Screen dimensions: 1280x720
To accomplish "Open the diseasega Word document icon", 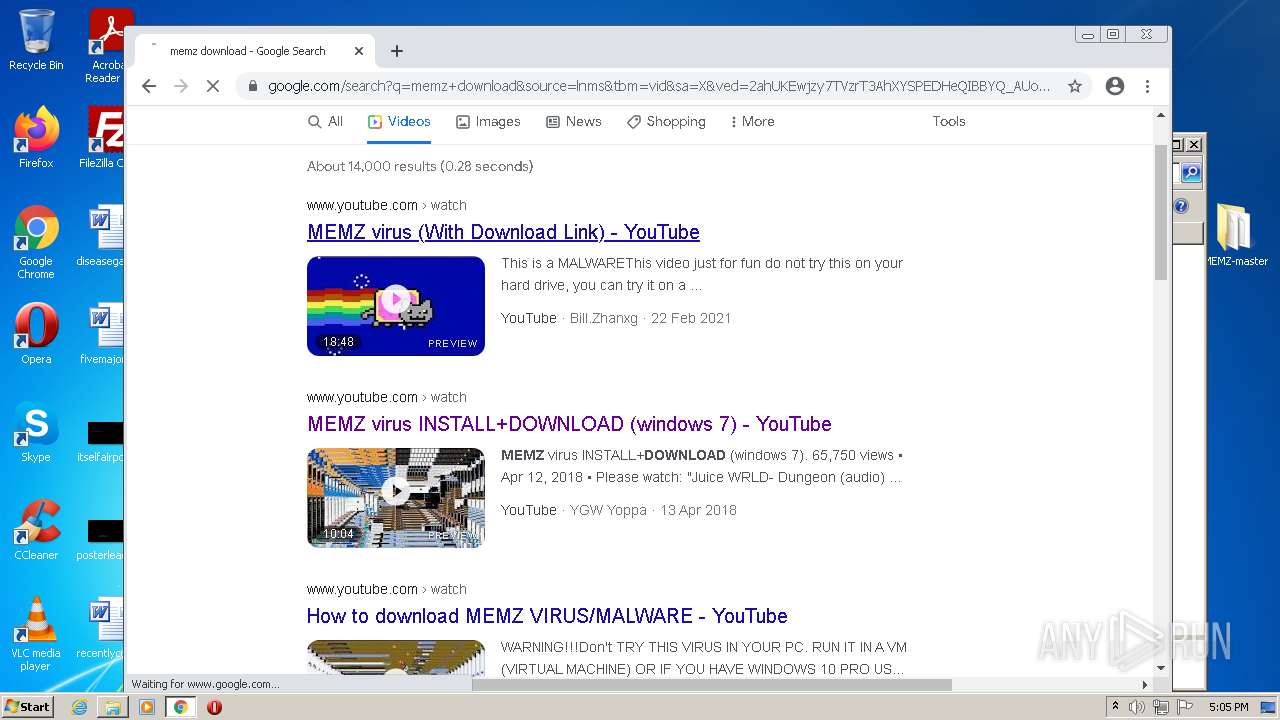I will (102, 236).
